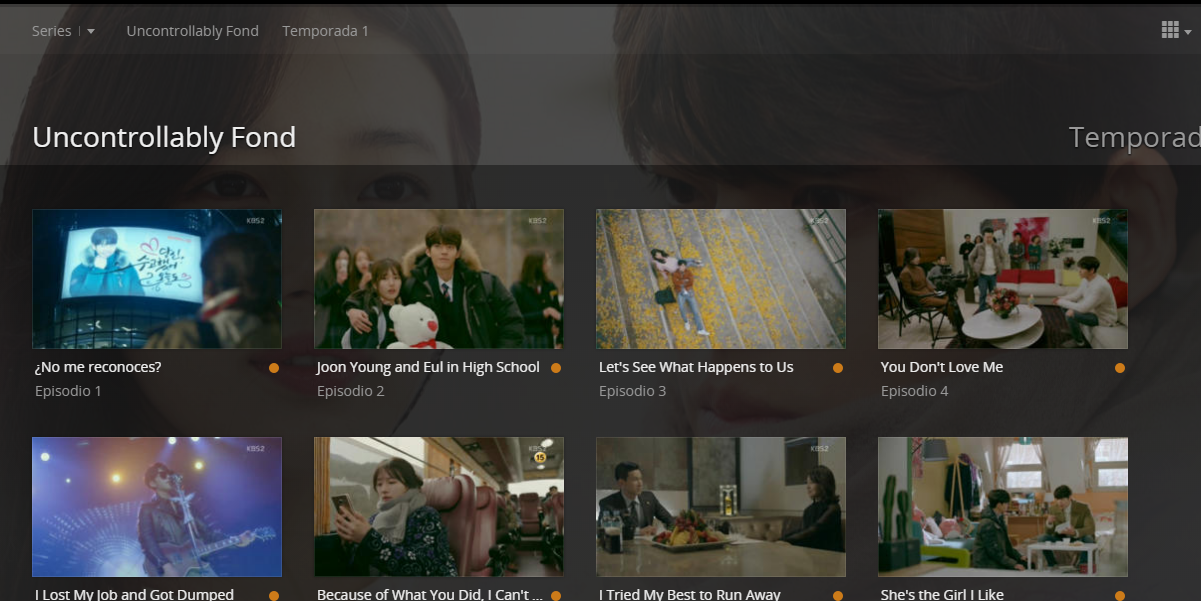Click title Because of What You Did, I Can't
This screenshot has width=1201, height=601.
pos(430,594)
